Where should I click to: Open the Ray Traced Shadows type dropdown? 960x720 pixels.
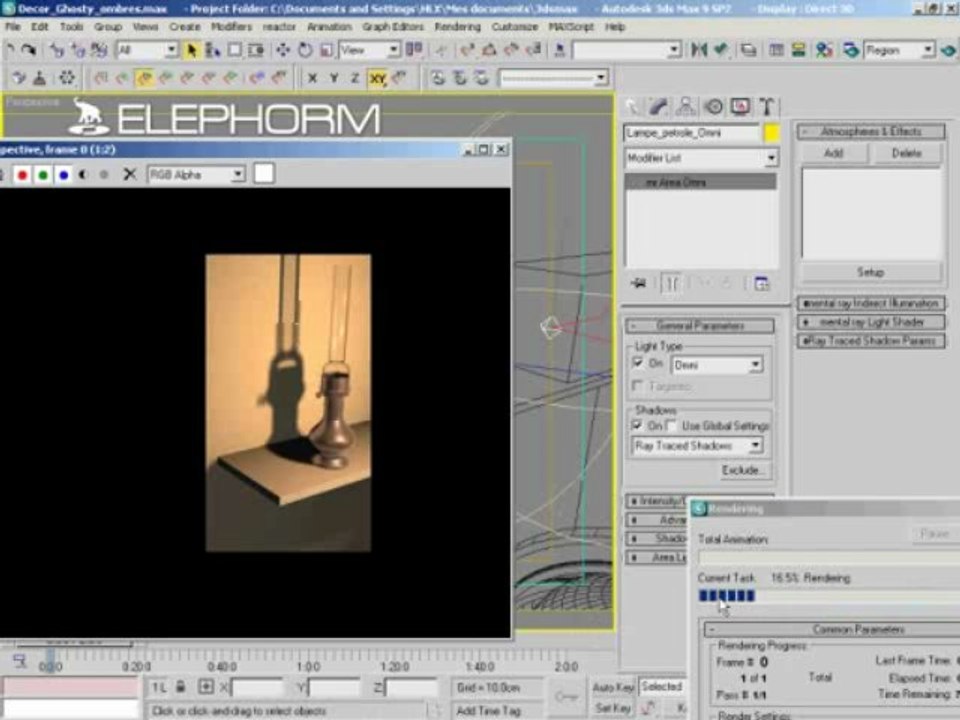click(697, 446)
